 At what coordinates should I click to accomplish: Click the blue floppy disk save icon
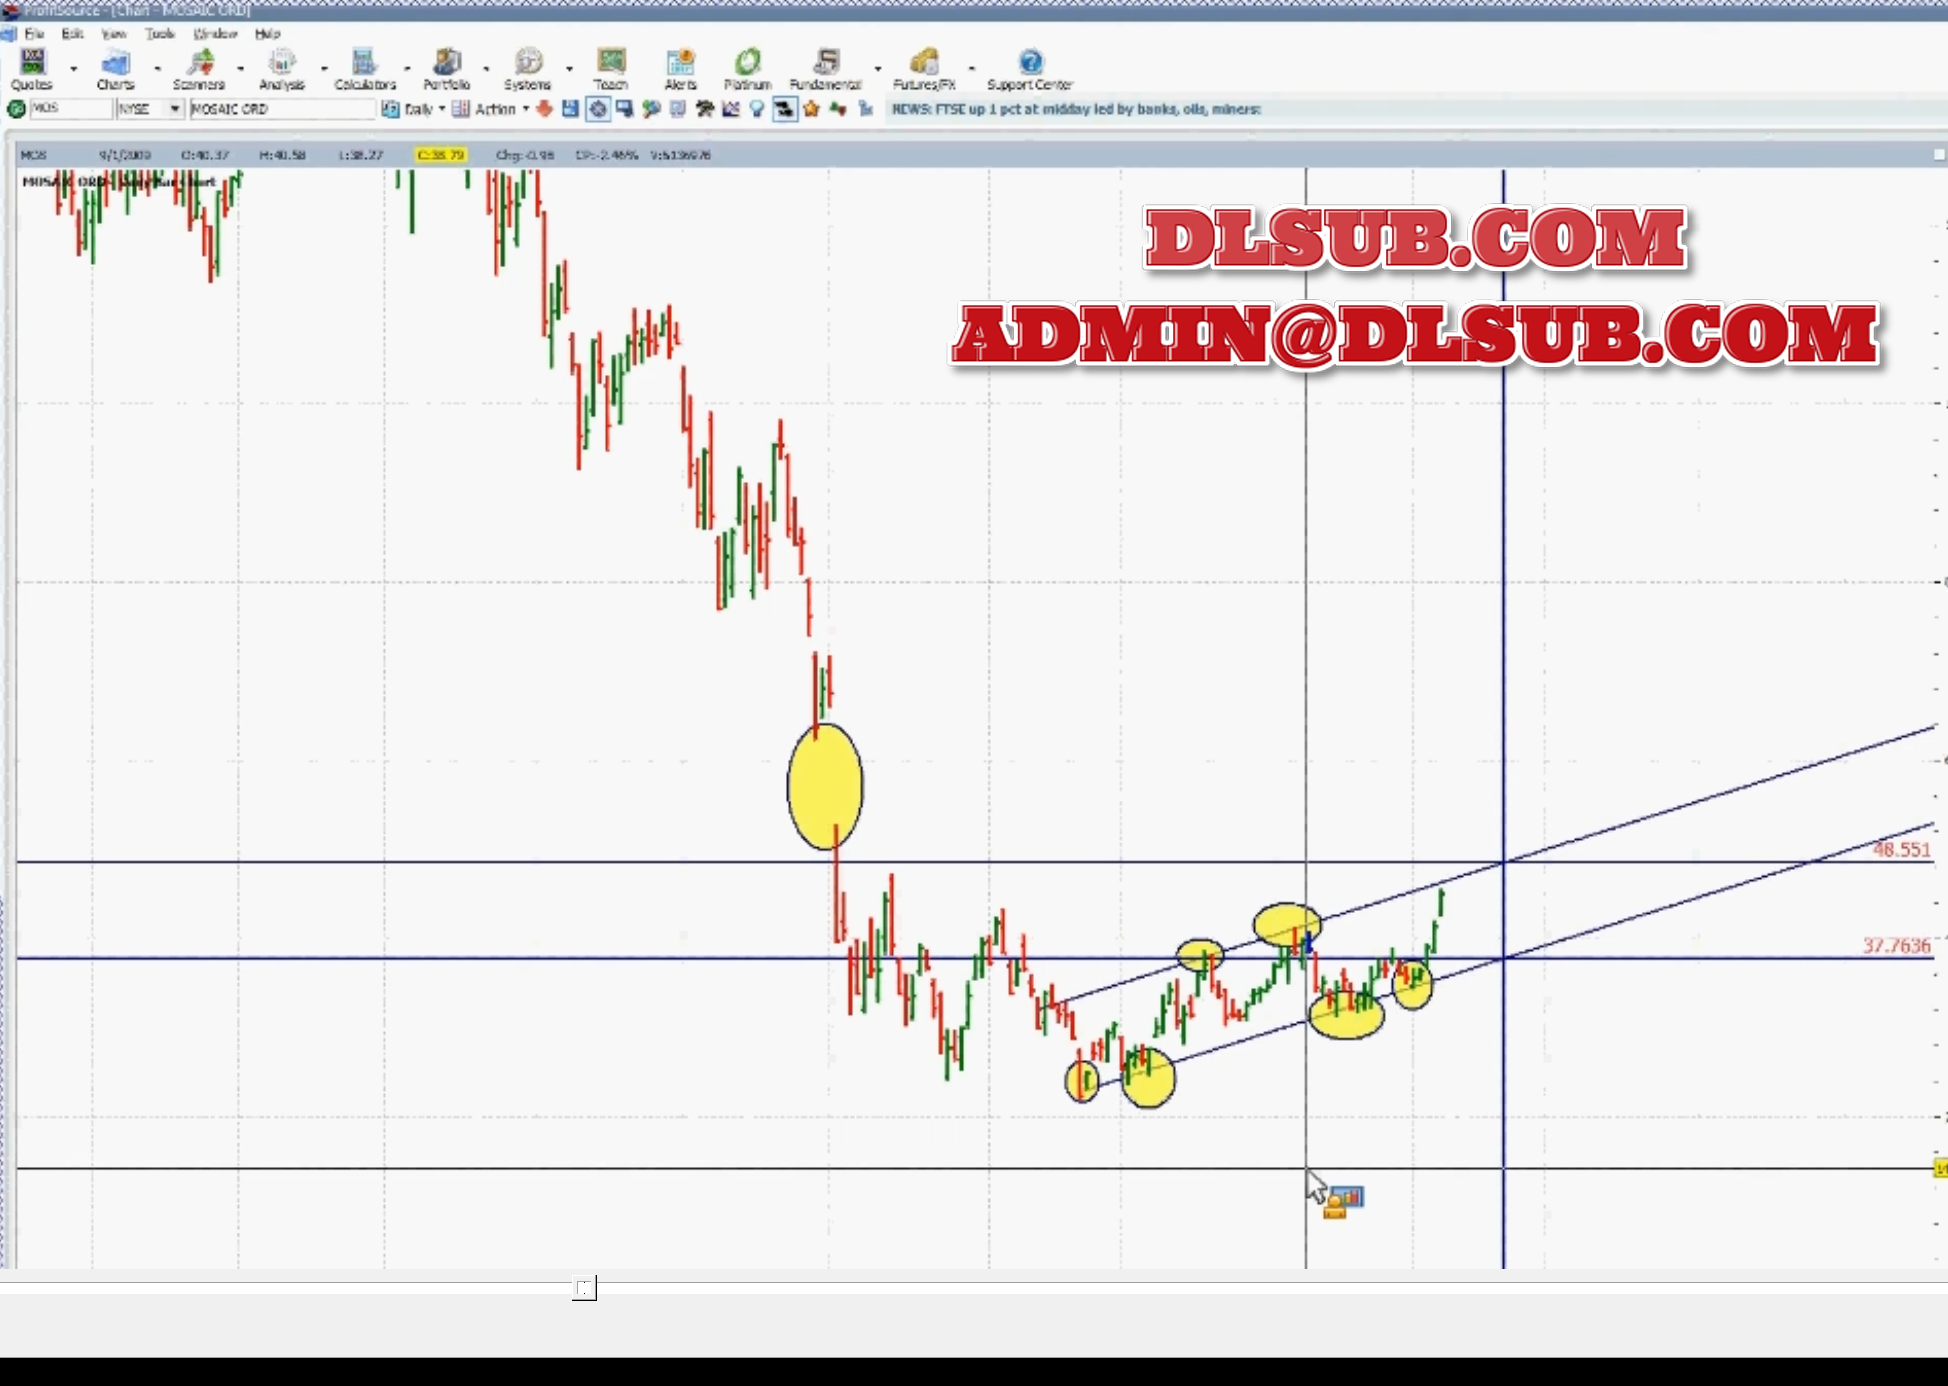tap(570, 109)
